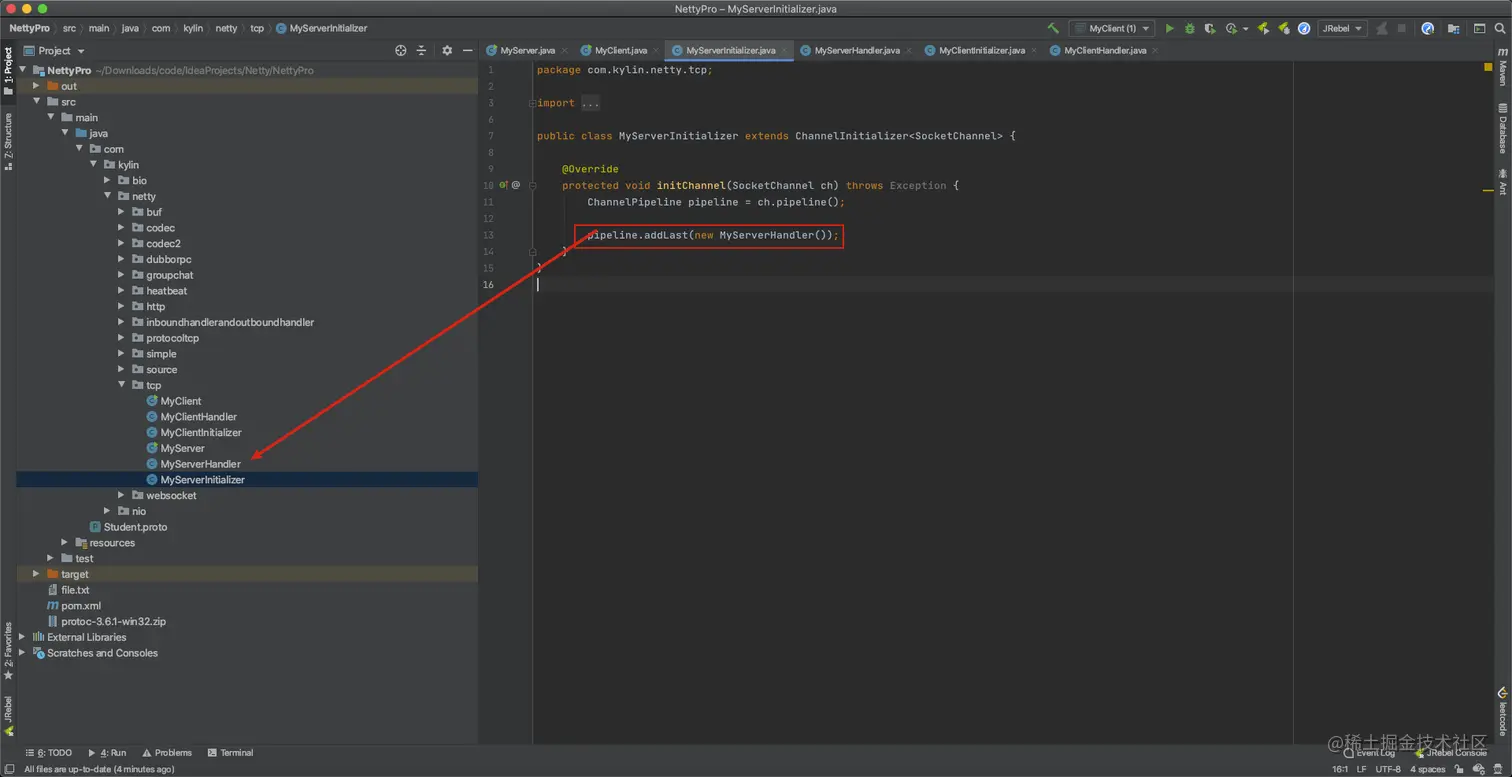Expand the out folder

point(36,86)
